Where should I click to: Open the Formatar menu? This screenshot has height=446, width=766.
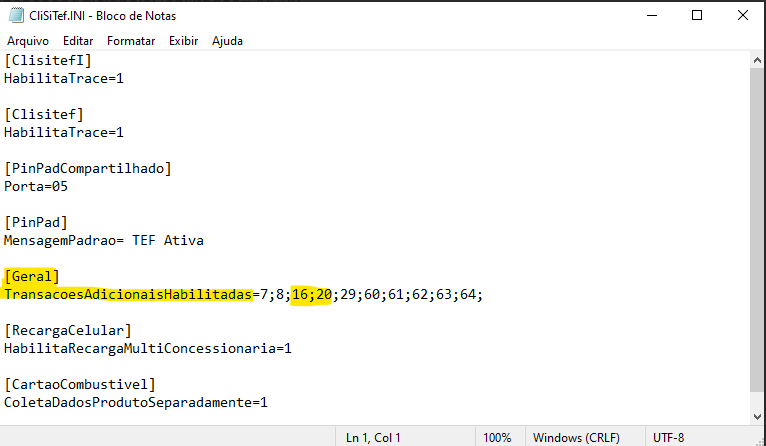131,41
